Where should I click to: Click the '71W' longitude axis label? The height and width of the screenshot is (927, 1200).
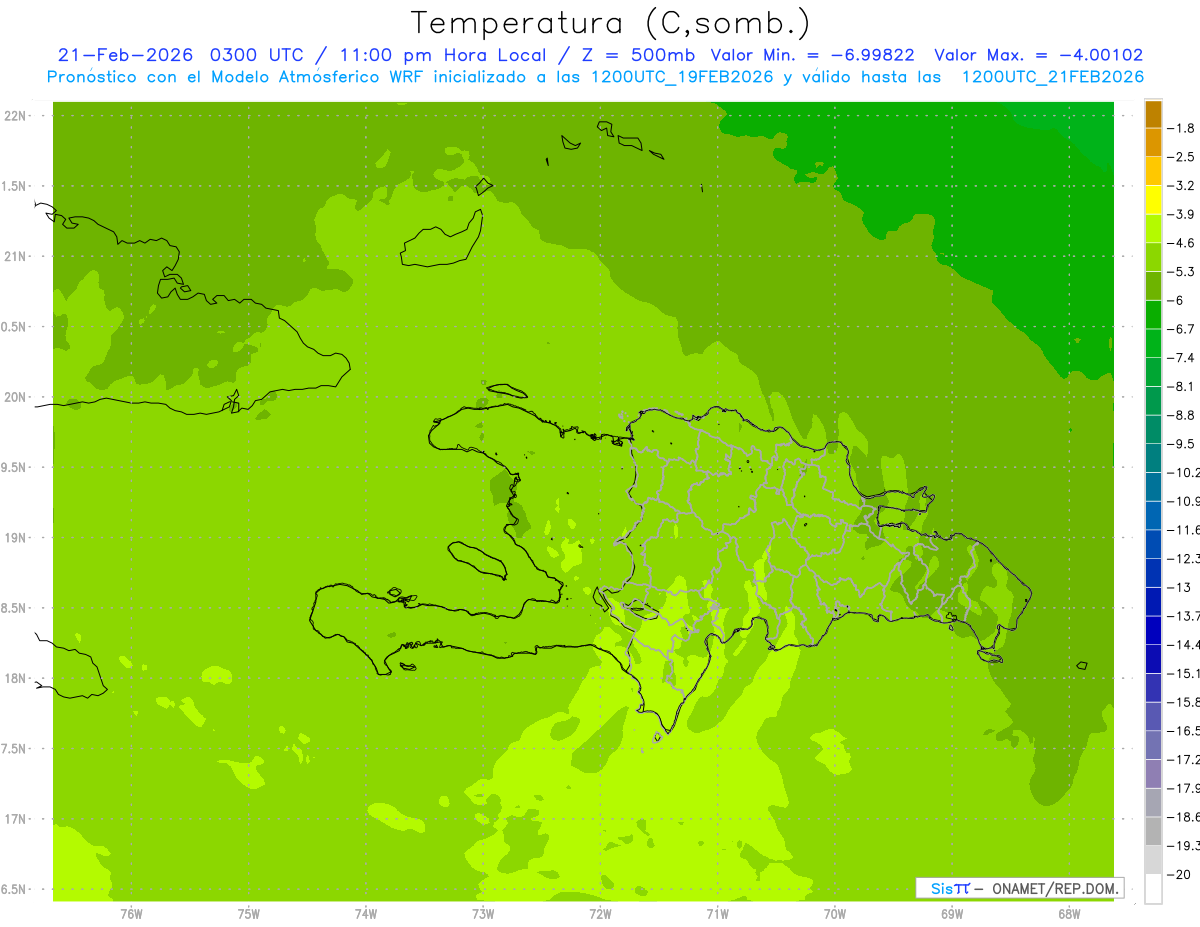pyautogui.click(x=717, y=912)
